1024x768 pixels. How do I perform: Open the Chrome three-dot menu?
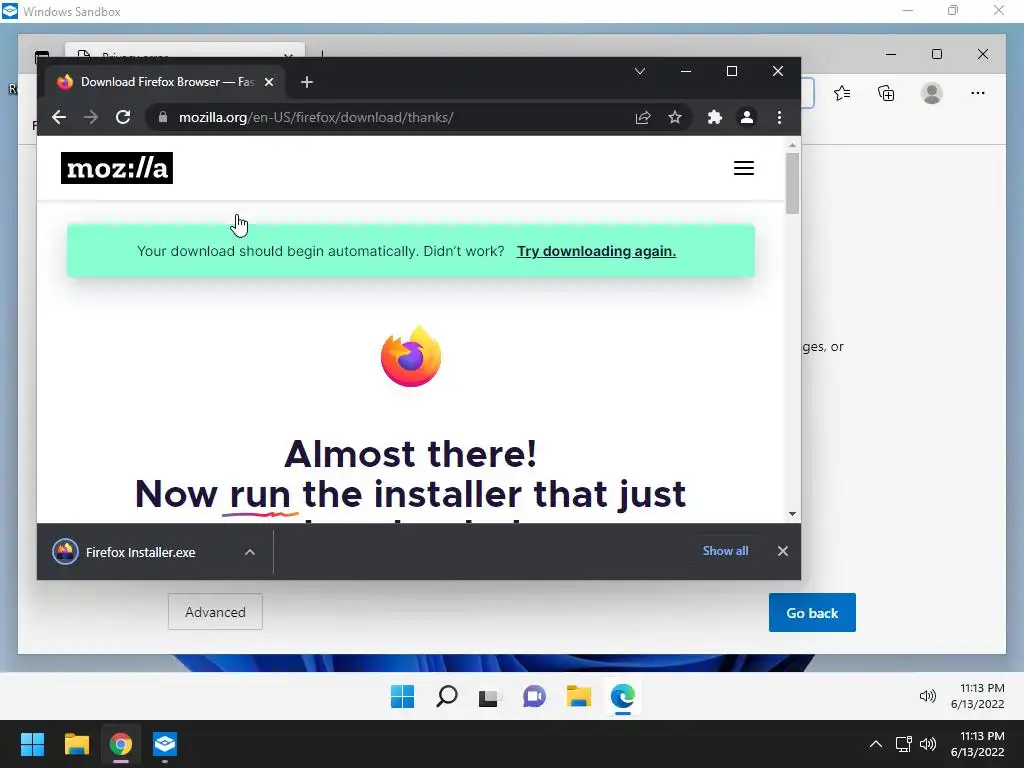point(779,118)
